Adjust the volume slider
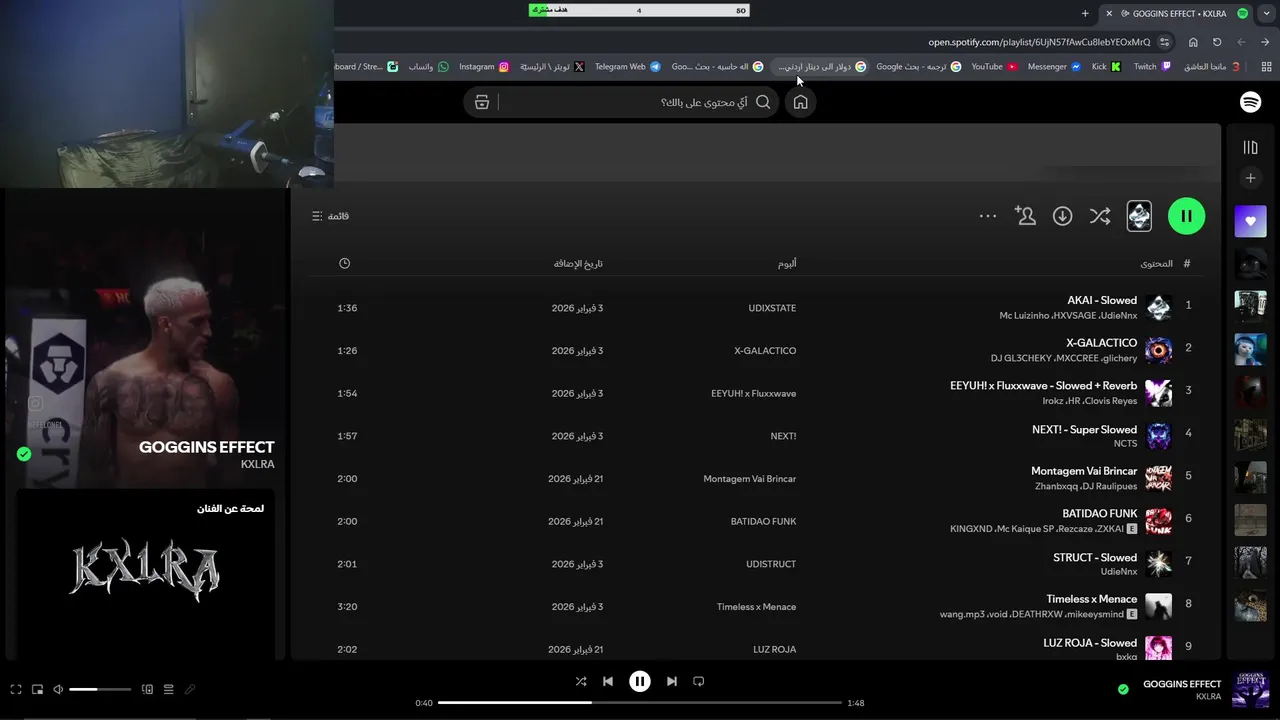The image size is (1280, 720). pyautogui.click(x=100, y=689)
